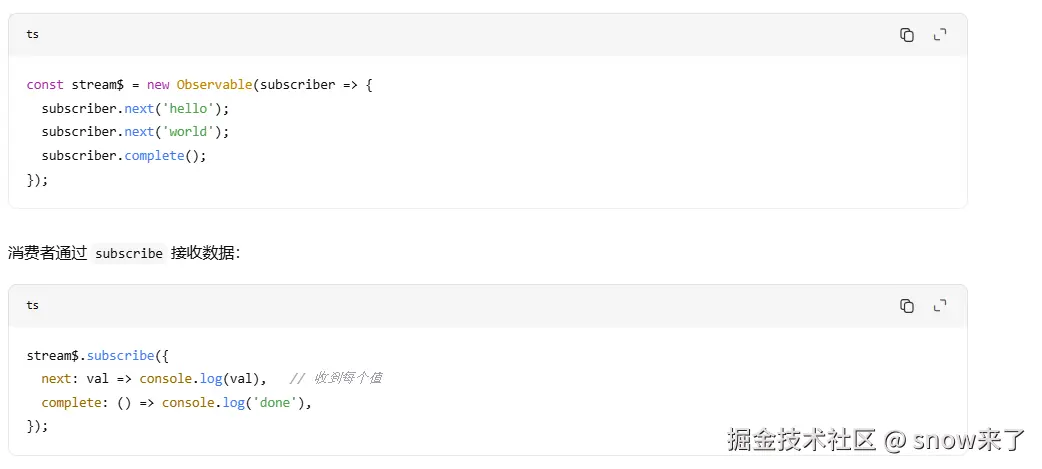This screenshot has width=1042, height=469.
Task: Click the complete: key in second block
Action: (72, 403)
